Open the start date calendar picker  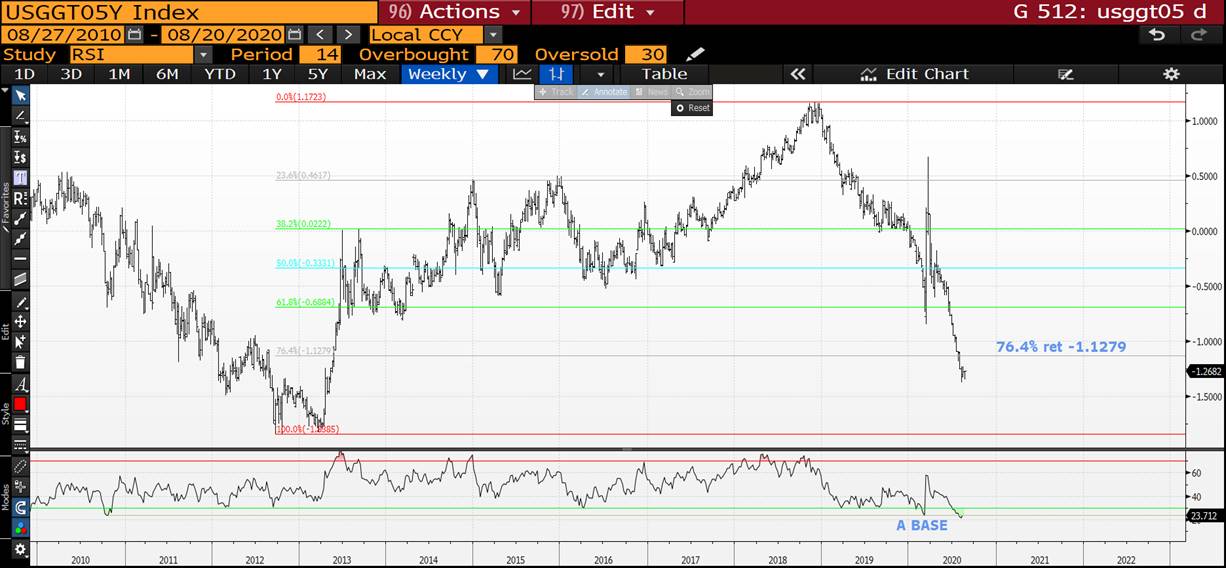(134, 34)
